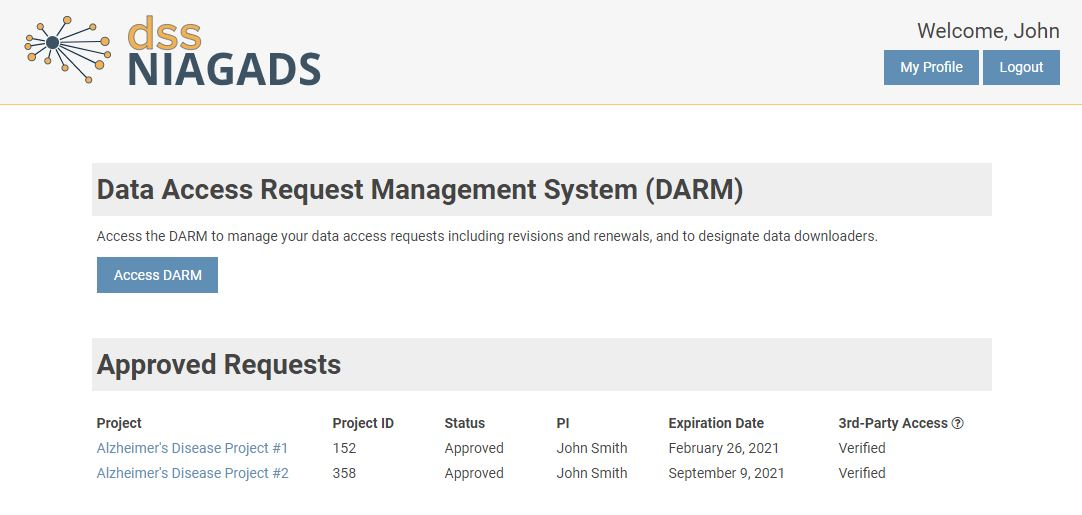Click the Verified status for project 358
Image resolution: width=1082 pixels, height=515 pixels.
coord(862,473)
